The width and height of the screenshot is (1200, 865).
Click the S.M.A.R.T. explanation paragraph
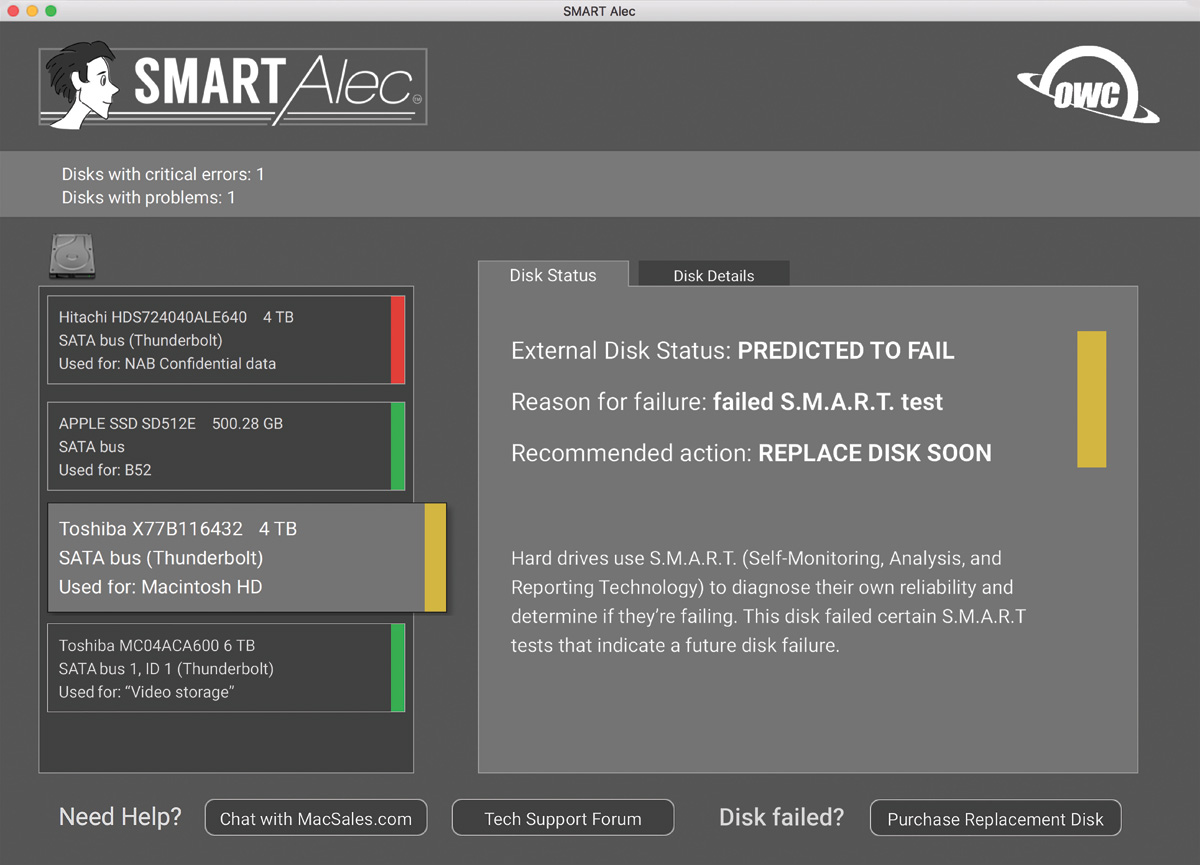(x=768, y=602)
